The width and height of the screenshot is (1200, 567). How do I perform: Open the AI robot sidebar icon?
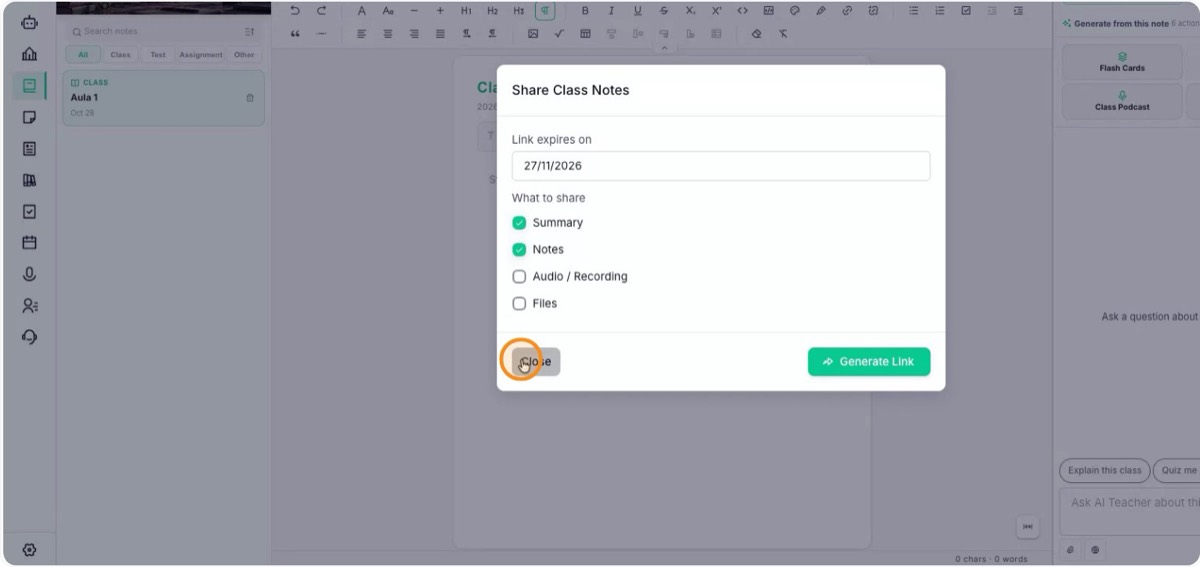click(29, 22)
